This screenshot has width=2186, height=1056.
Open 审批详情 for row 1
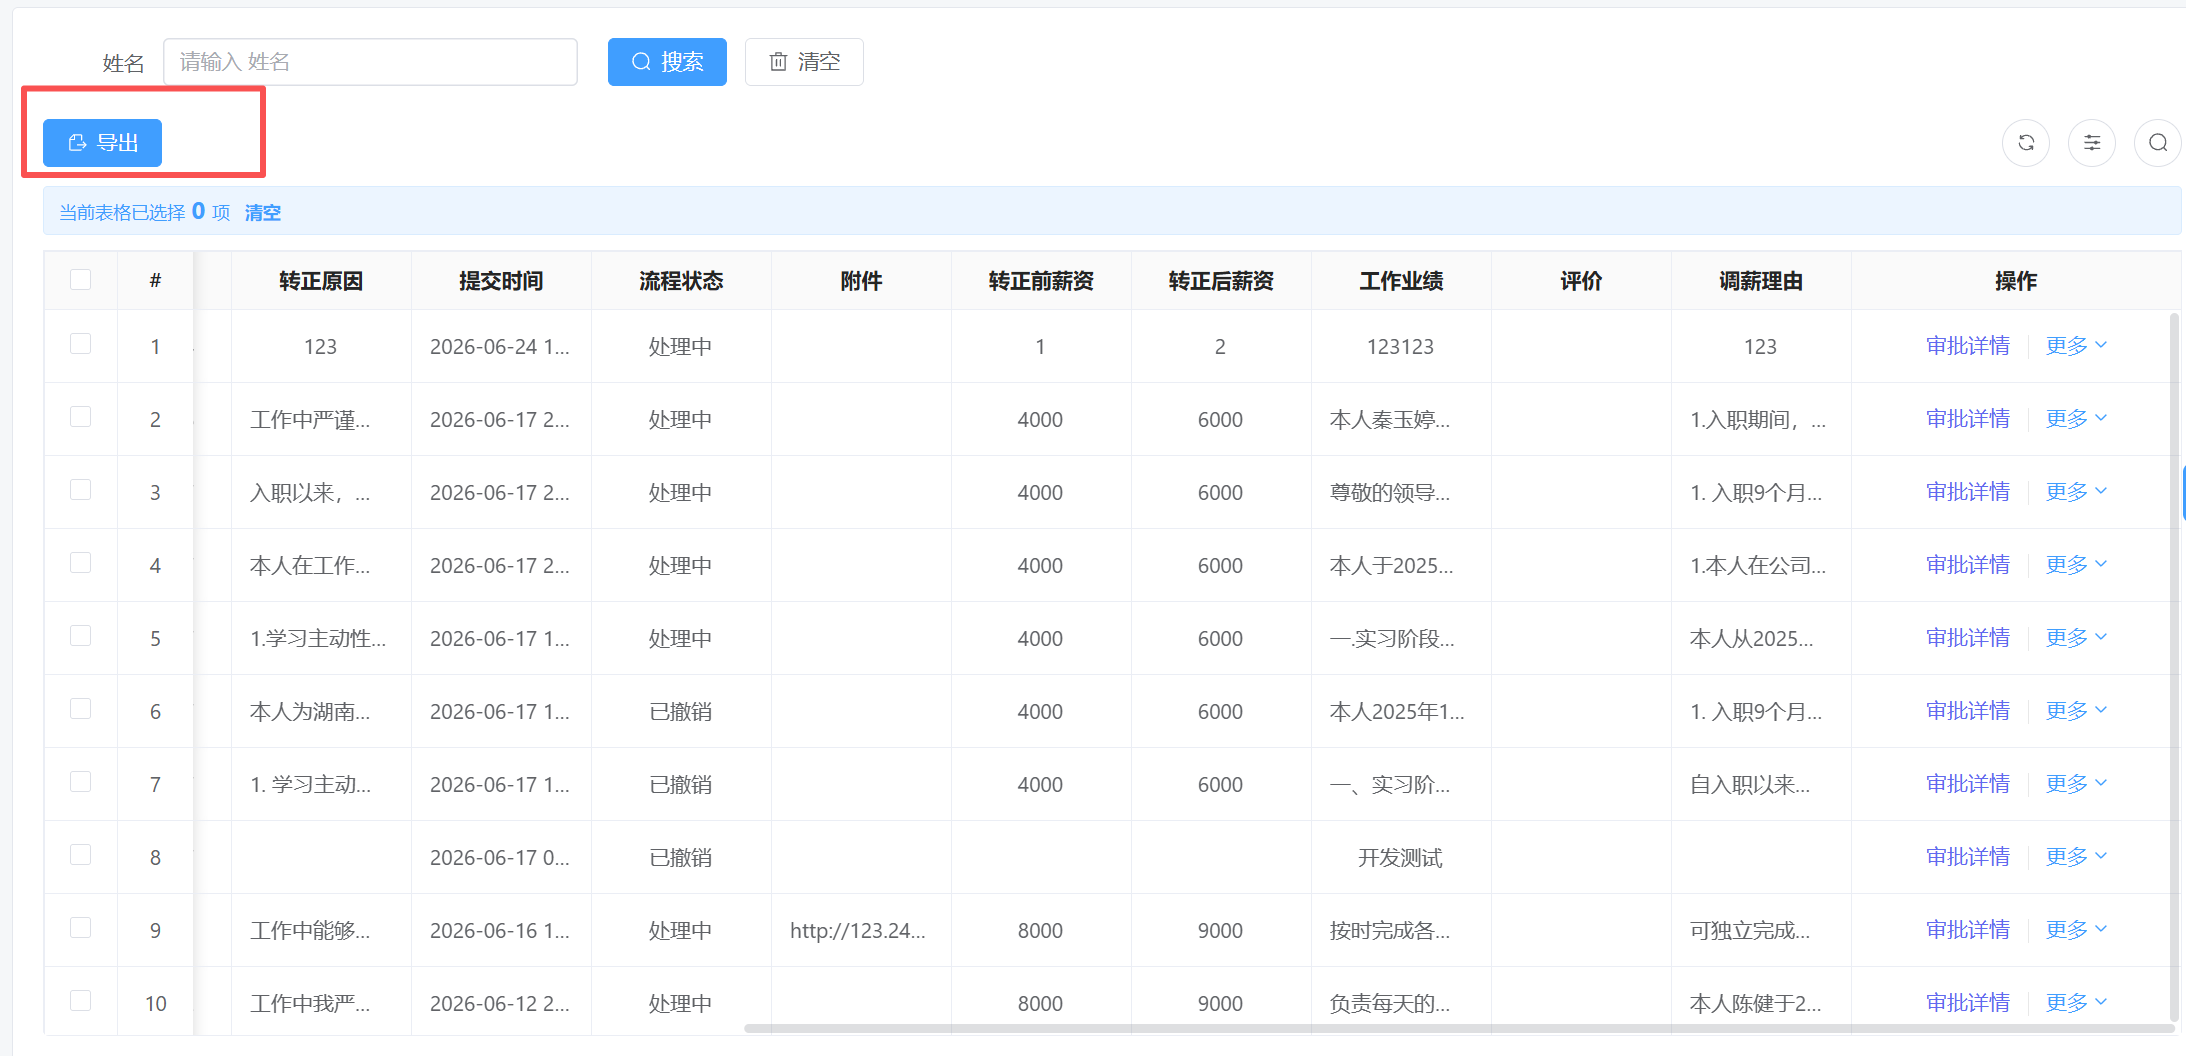coord(1968,346)
